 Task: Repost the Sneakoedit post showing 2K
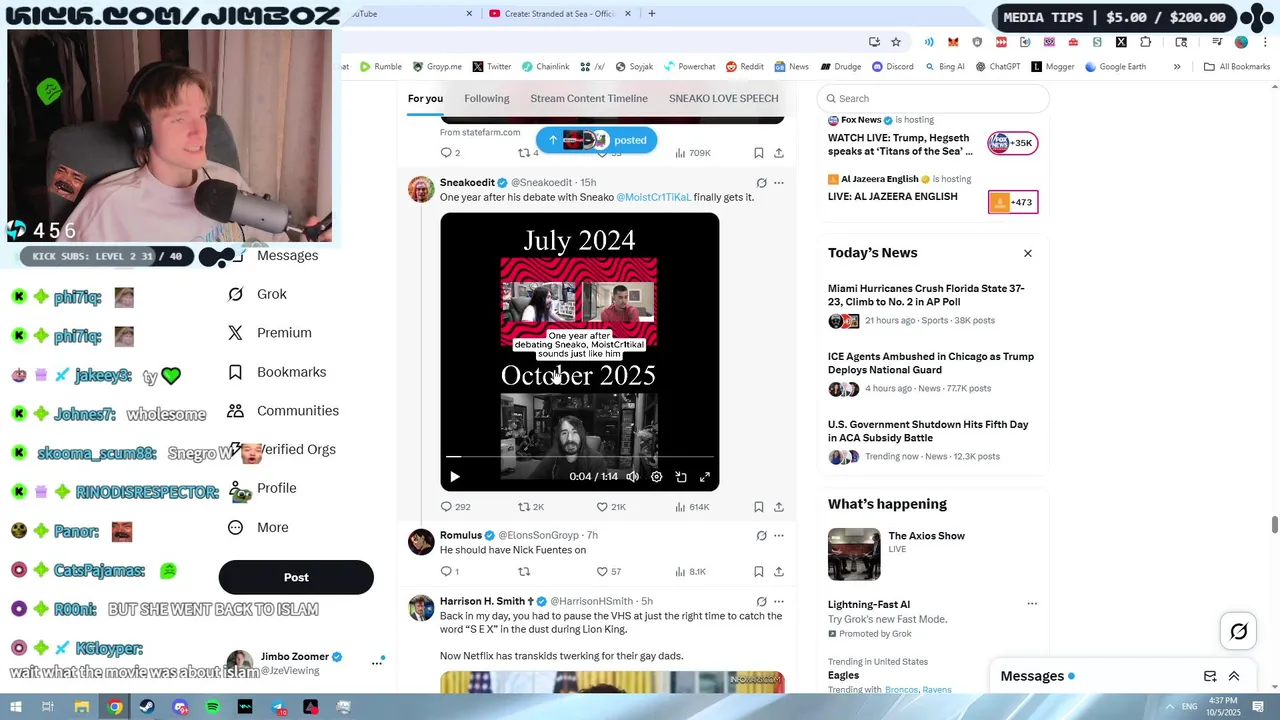[x=531, y=507]
